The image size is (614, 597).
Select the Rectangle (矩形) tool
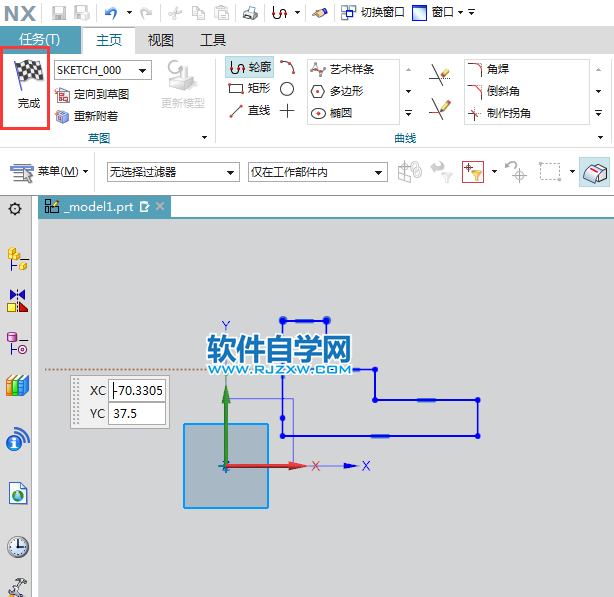click(249, 89)
